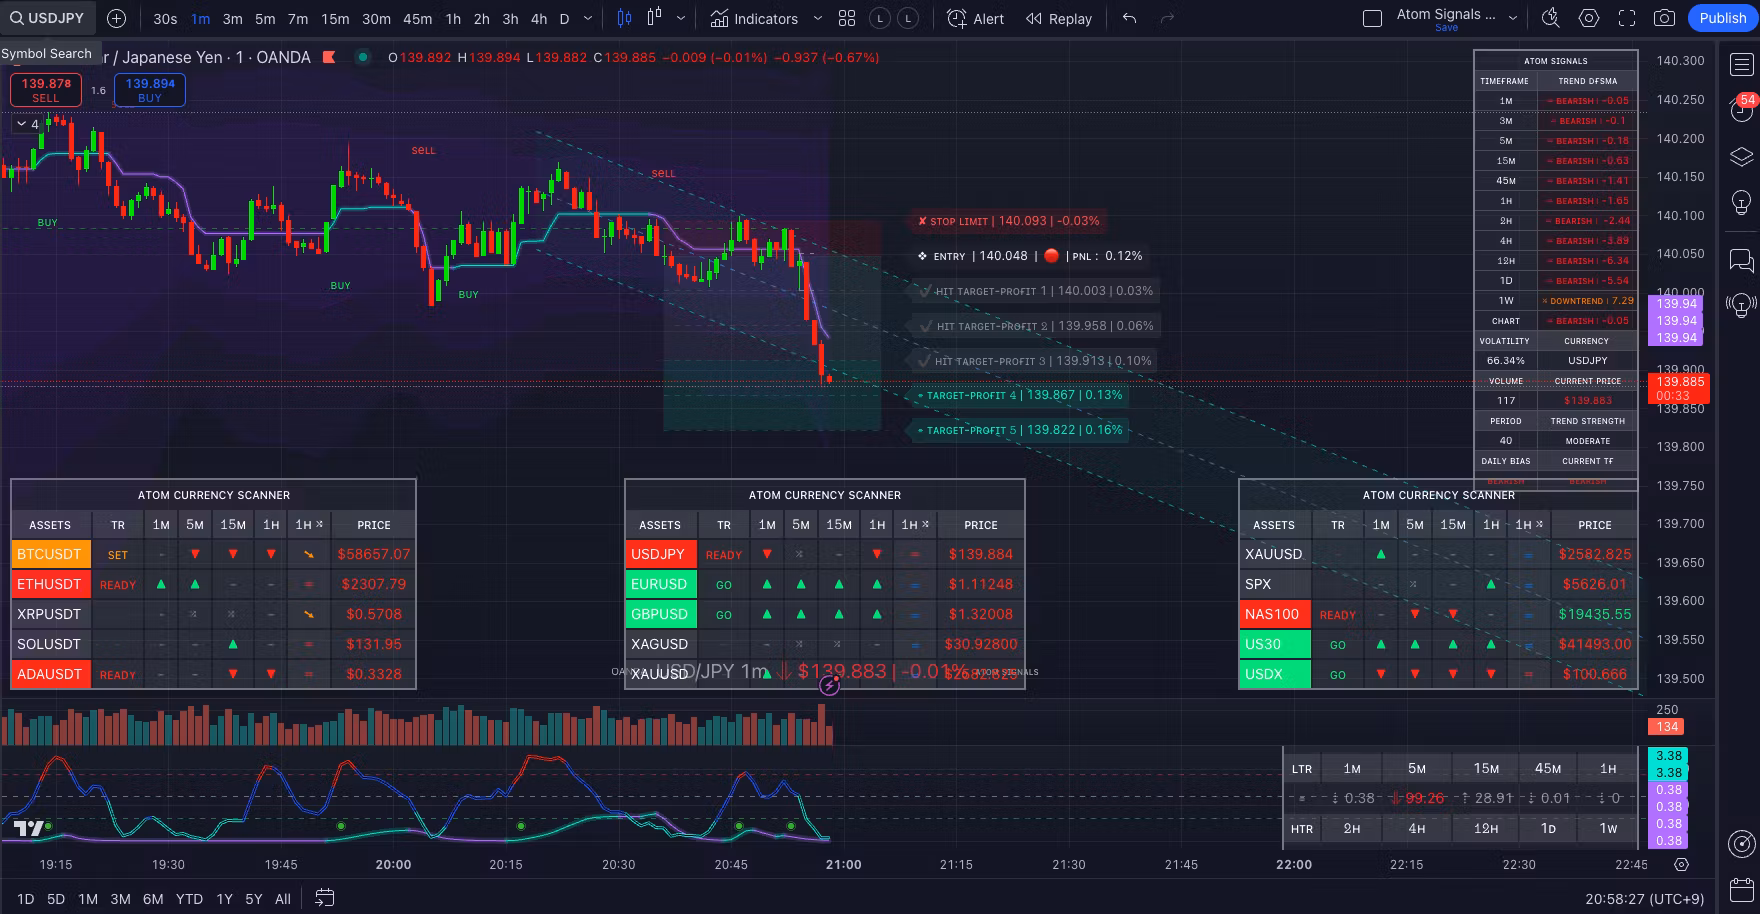Click the hollow candles chart type icon
Viewport: 1760px width, 914px height.
pyautogui.click(x=655, y=18)
